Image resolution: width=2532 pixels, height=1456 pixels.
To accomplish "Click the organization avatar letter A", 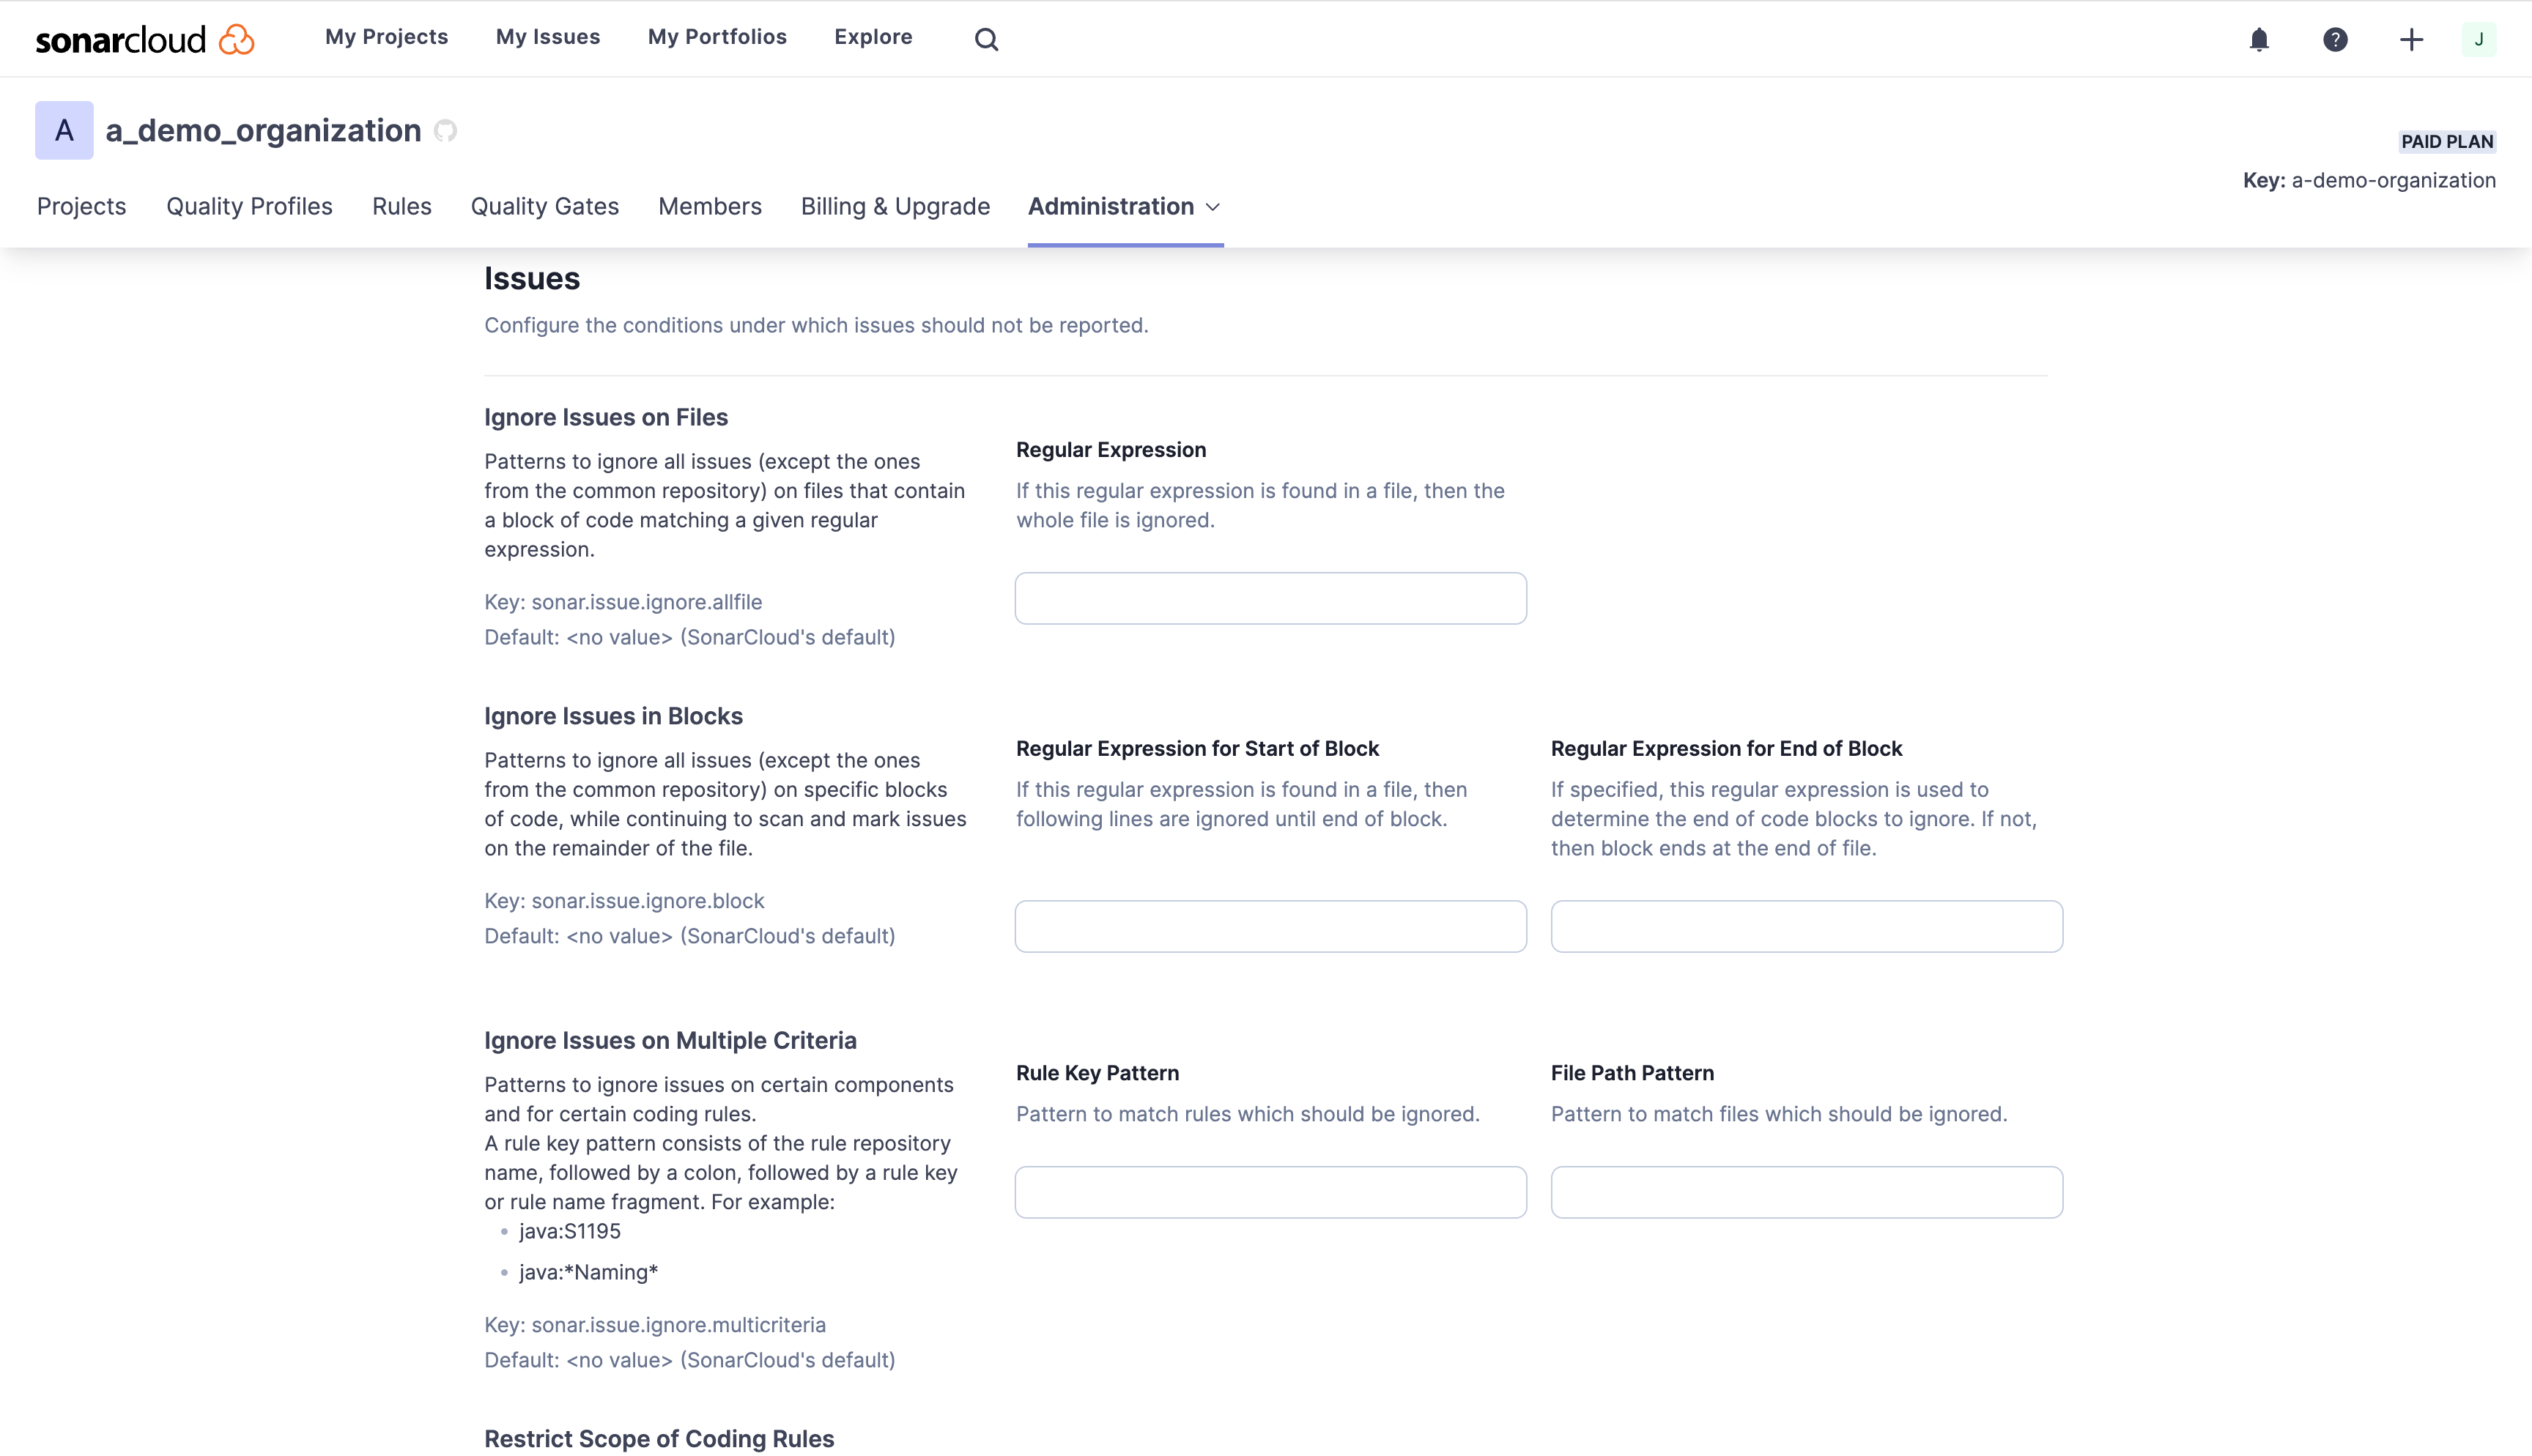I will [x=63, y=129].
